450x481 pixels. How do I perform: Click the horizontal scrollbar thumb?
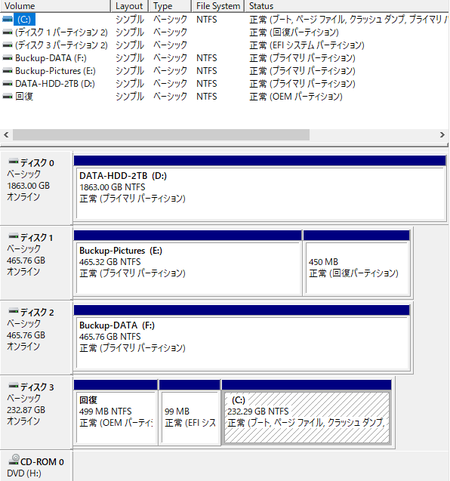click(161, 135)
